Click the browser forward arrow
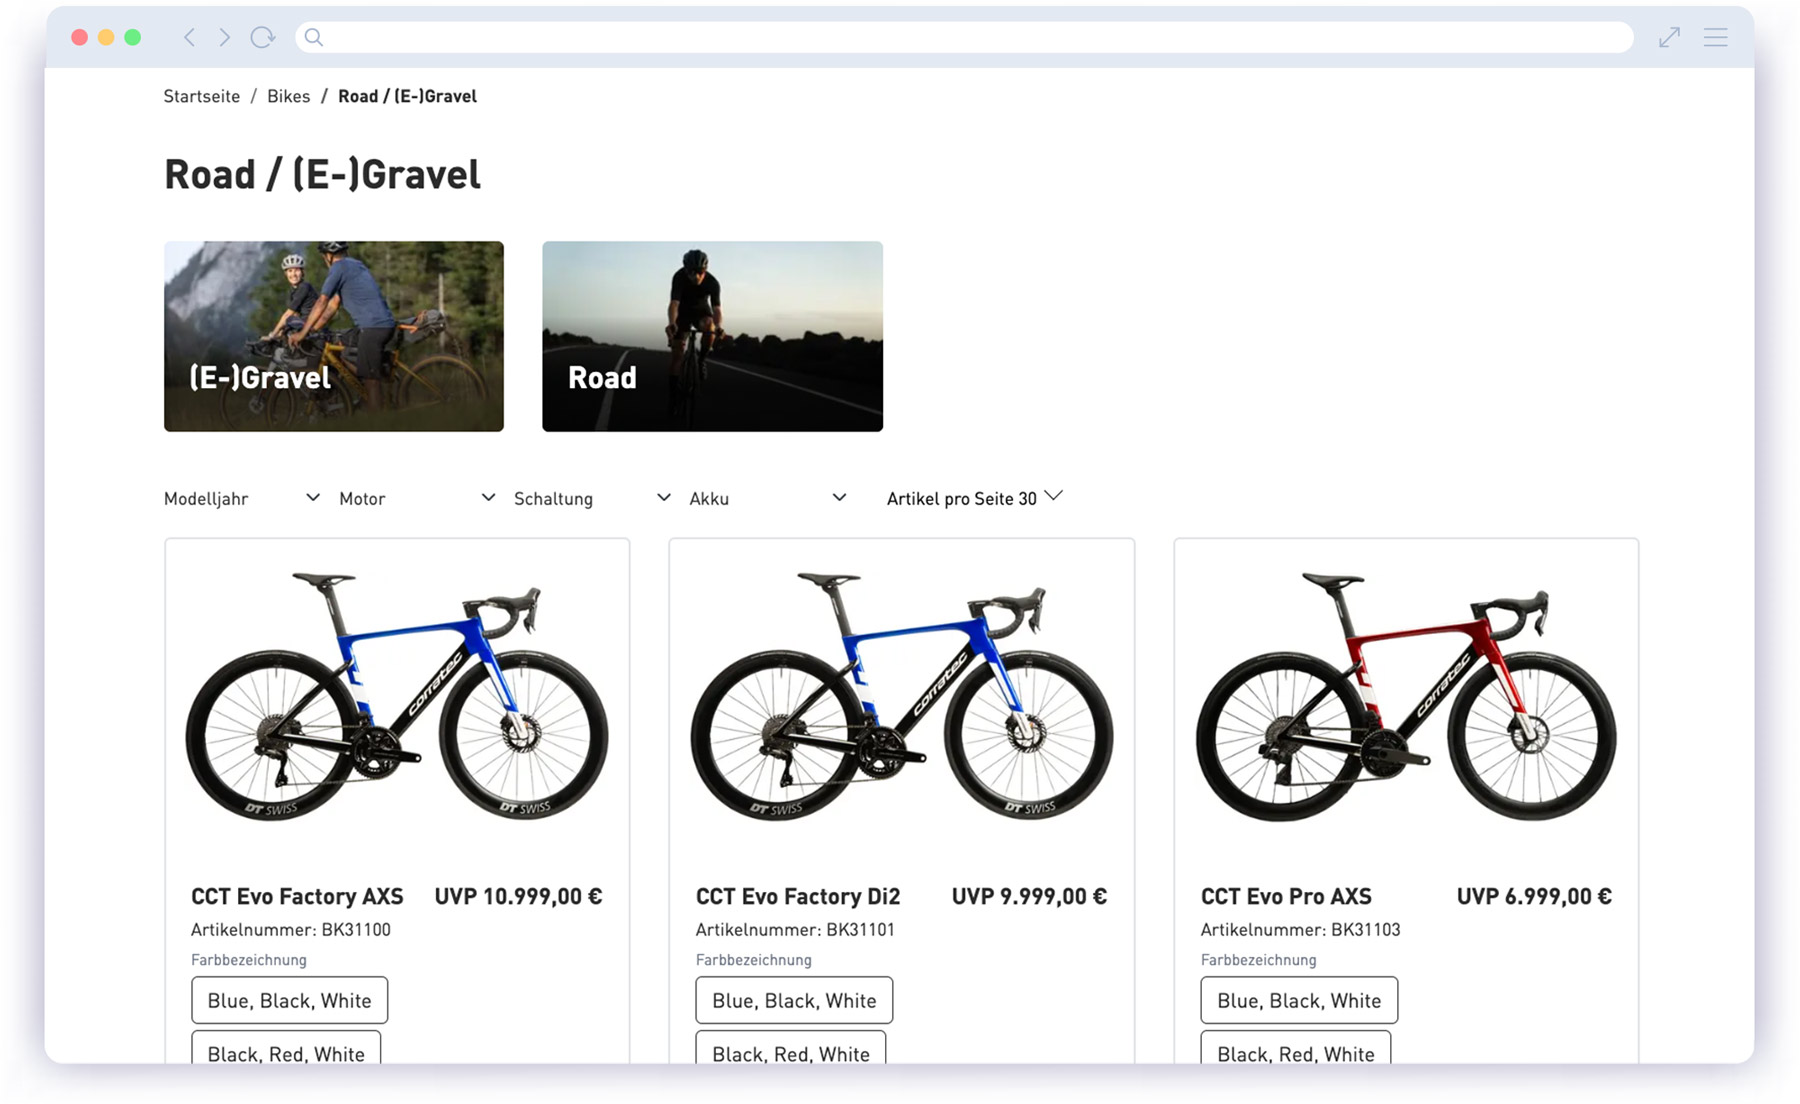Image resolution: width=1800 pixels, height=1104 pixels. pyautogui.click(x=225, y=38)
